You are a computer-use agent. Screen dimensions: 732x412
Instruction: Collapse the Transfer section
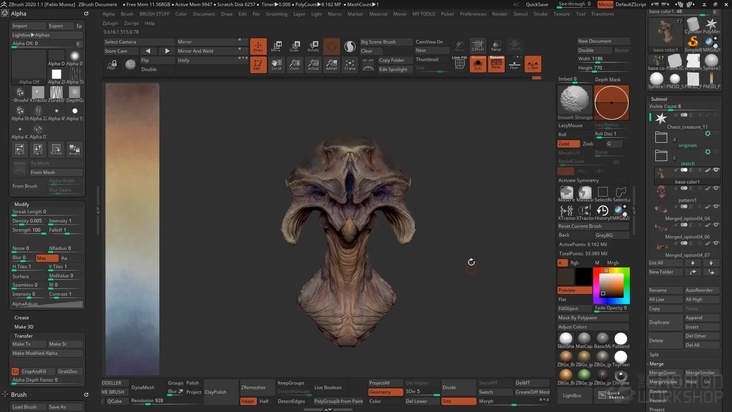pyautogui.click(x=23, y=336)
